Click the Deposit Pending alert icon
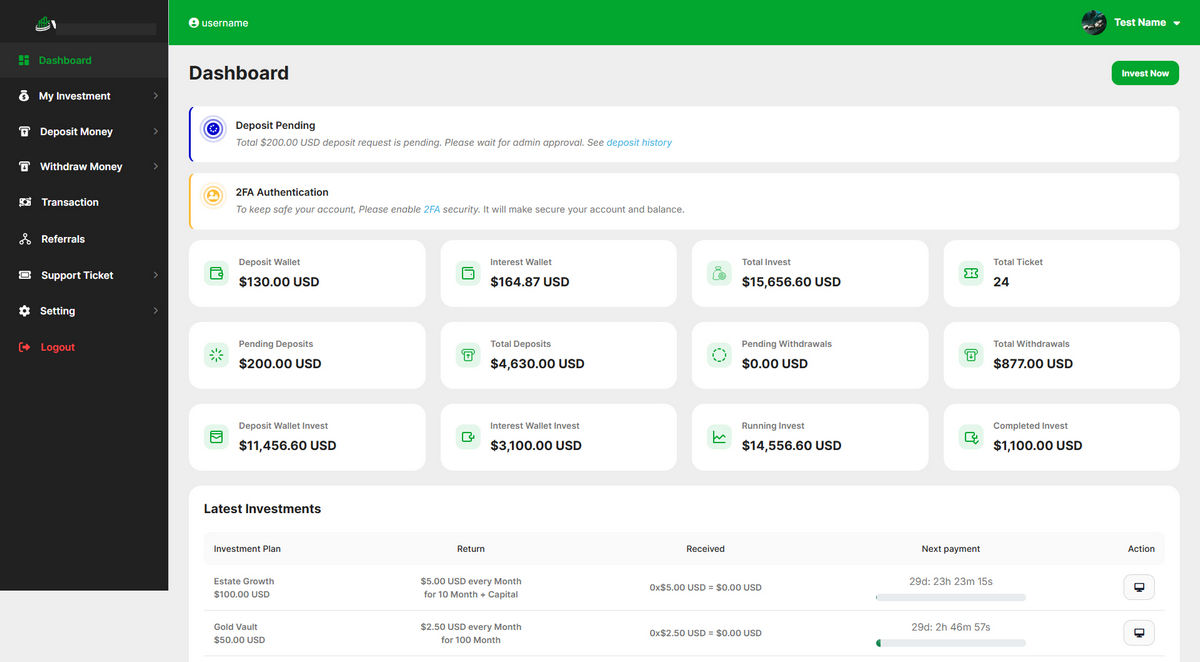 [x=212, y=129]
